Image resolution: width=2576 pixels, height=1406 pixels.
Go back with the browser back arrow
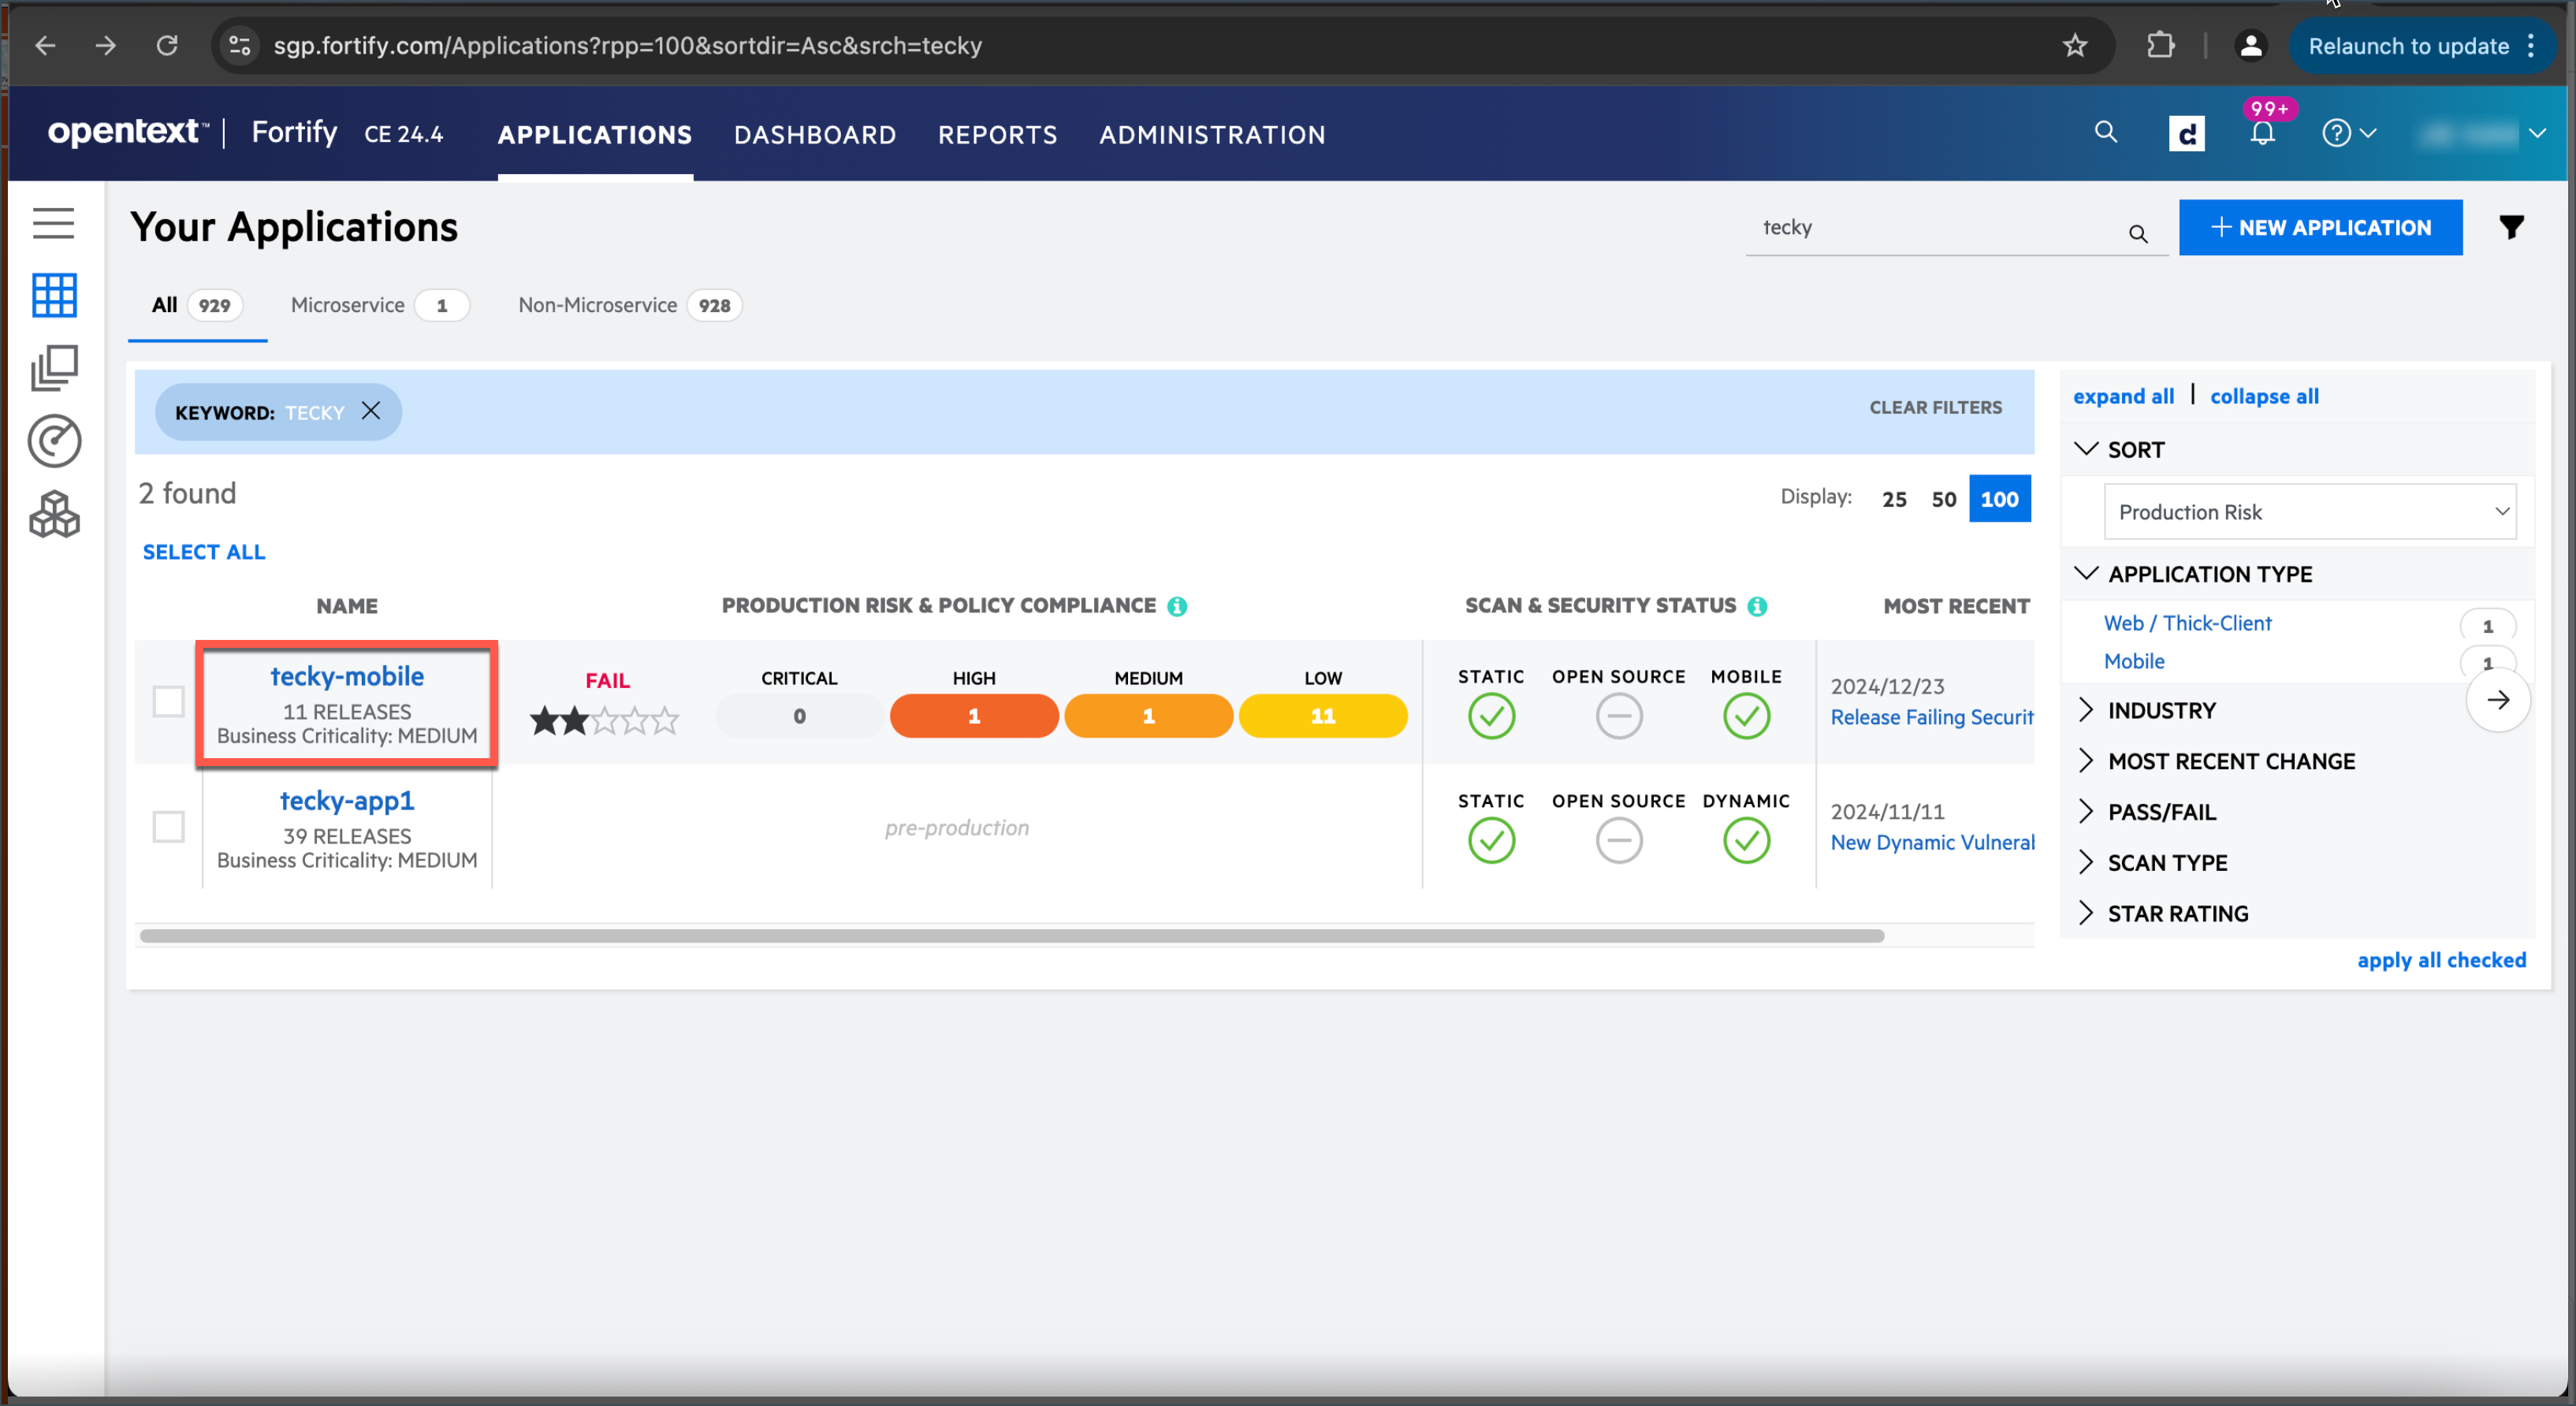(x=45, y=46)
